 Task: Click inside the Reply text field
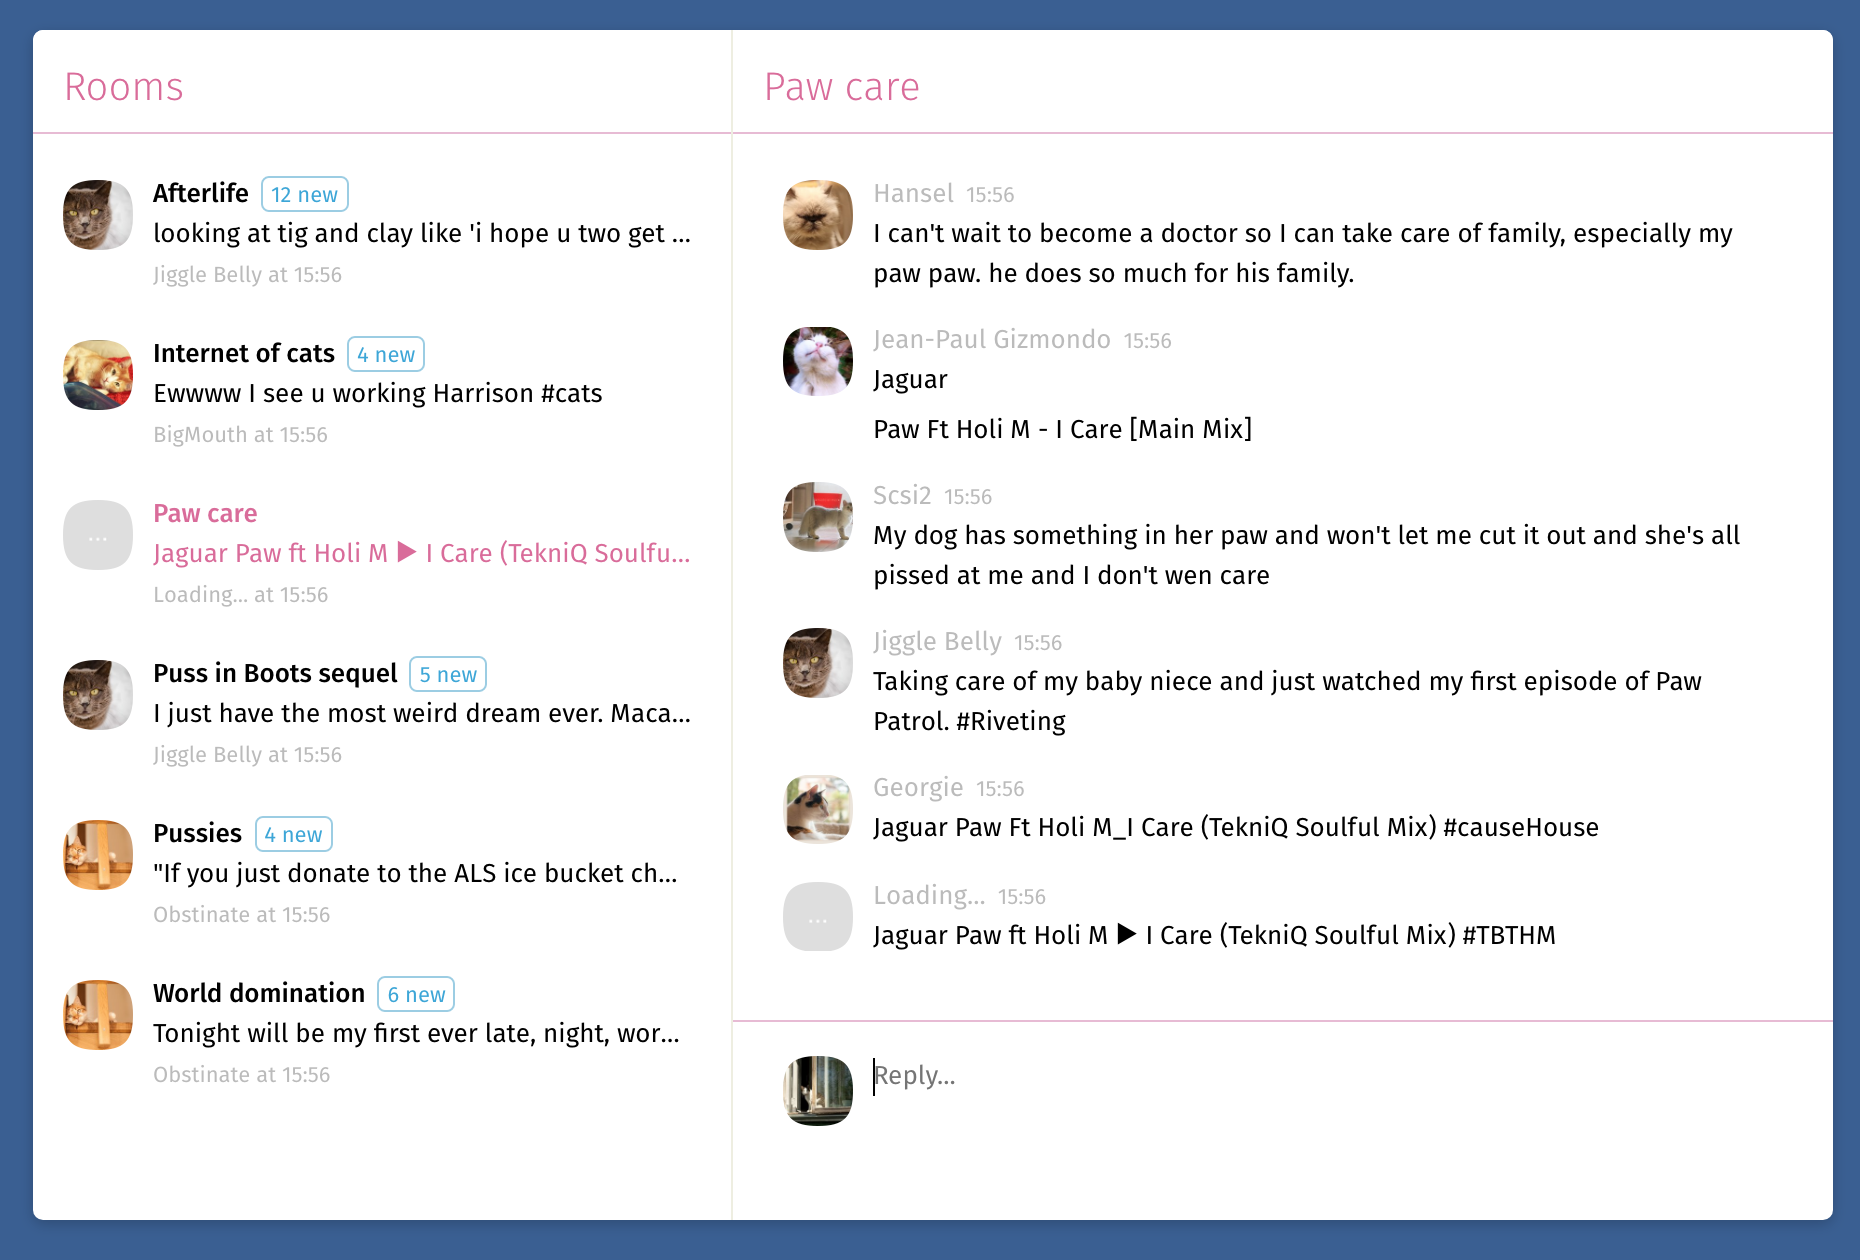1100,1076
